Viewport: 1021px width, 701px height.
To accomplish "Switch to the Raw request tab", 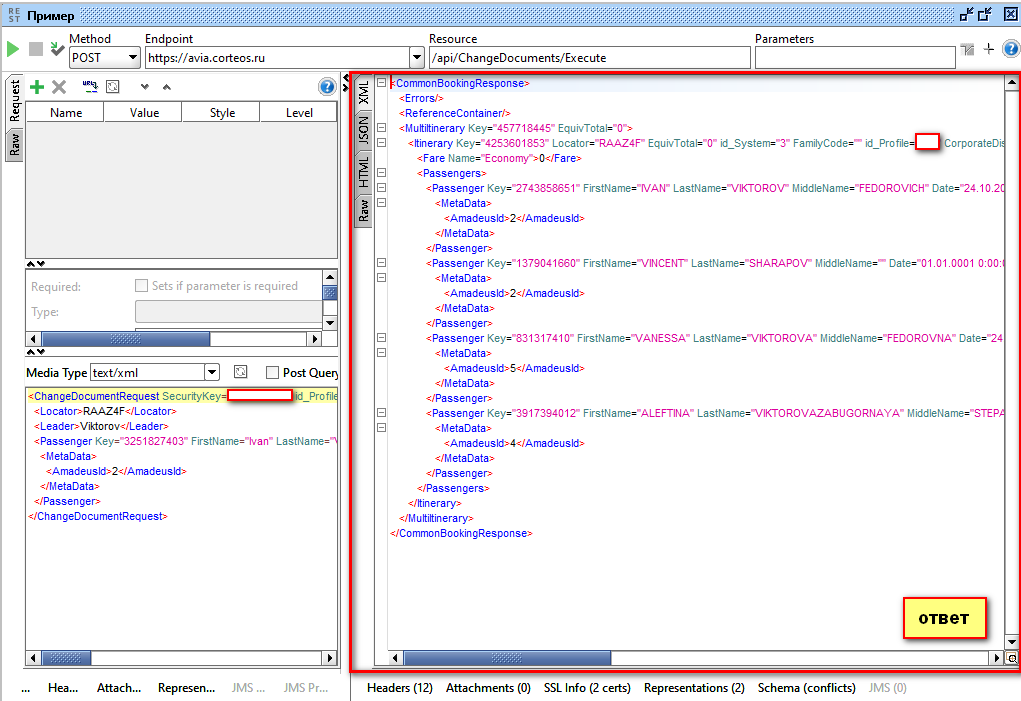I will click(14, 146).
